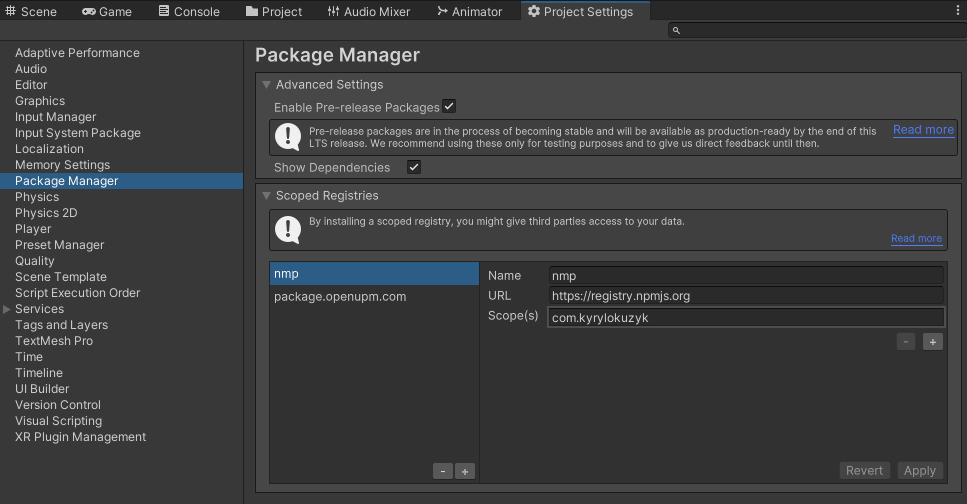Click the warning icon in the scoped registry notice
This screenshot has height=504, width=967.
click(x=288, y=229)
